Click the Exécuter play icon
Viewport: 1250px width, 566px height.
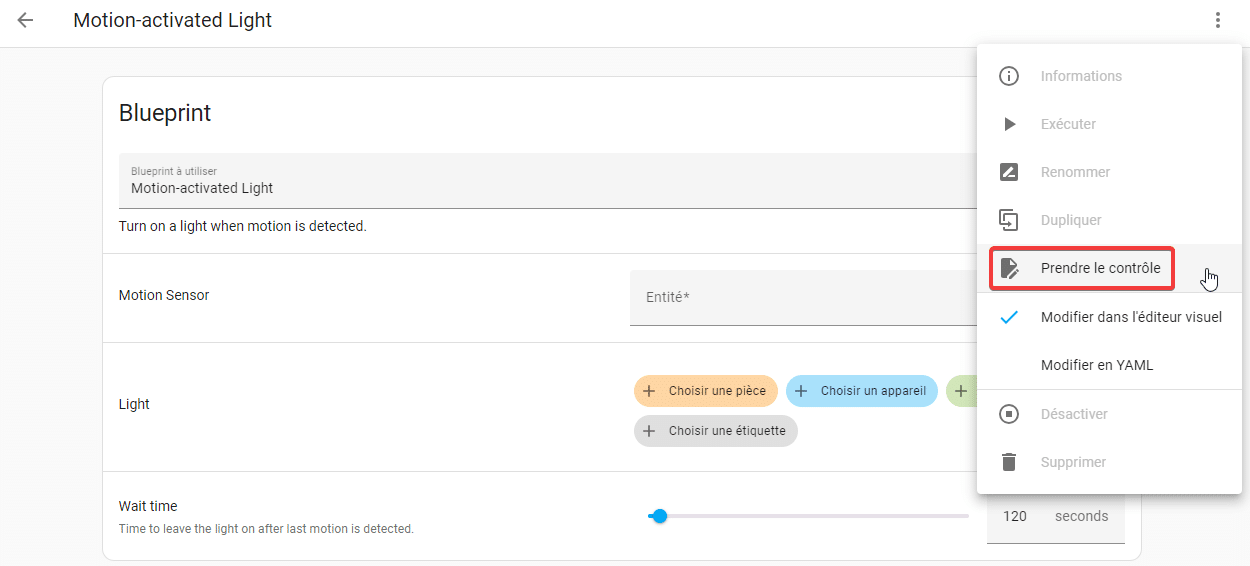coord(1009,124)
